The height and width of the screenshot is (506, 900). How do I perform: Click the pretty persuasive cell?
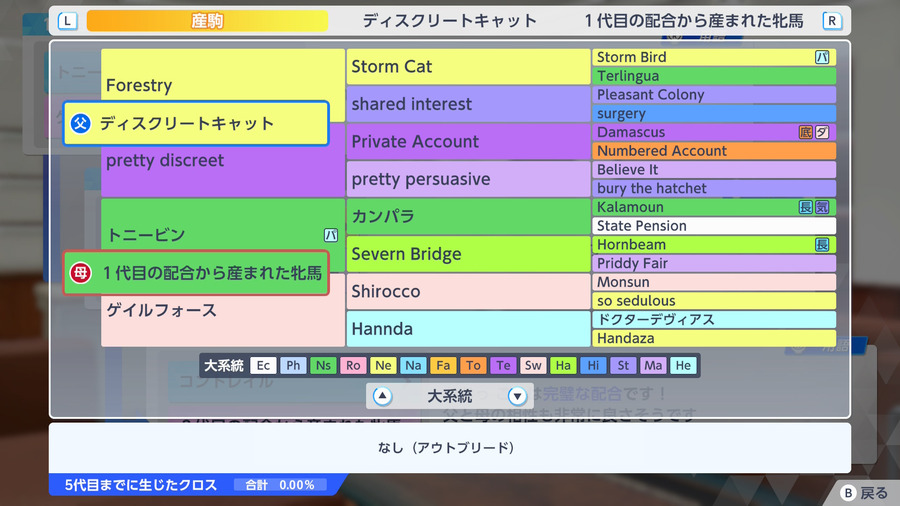tap(468, 179)
